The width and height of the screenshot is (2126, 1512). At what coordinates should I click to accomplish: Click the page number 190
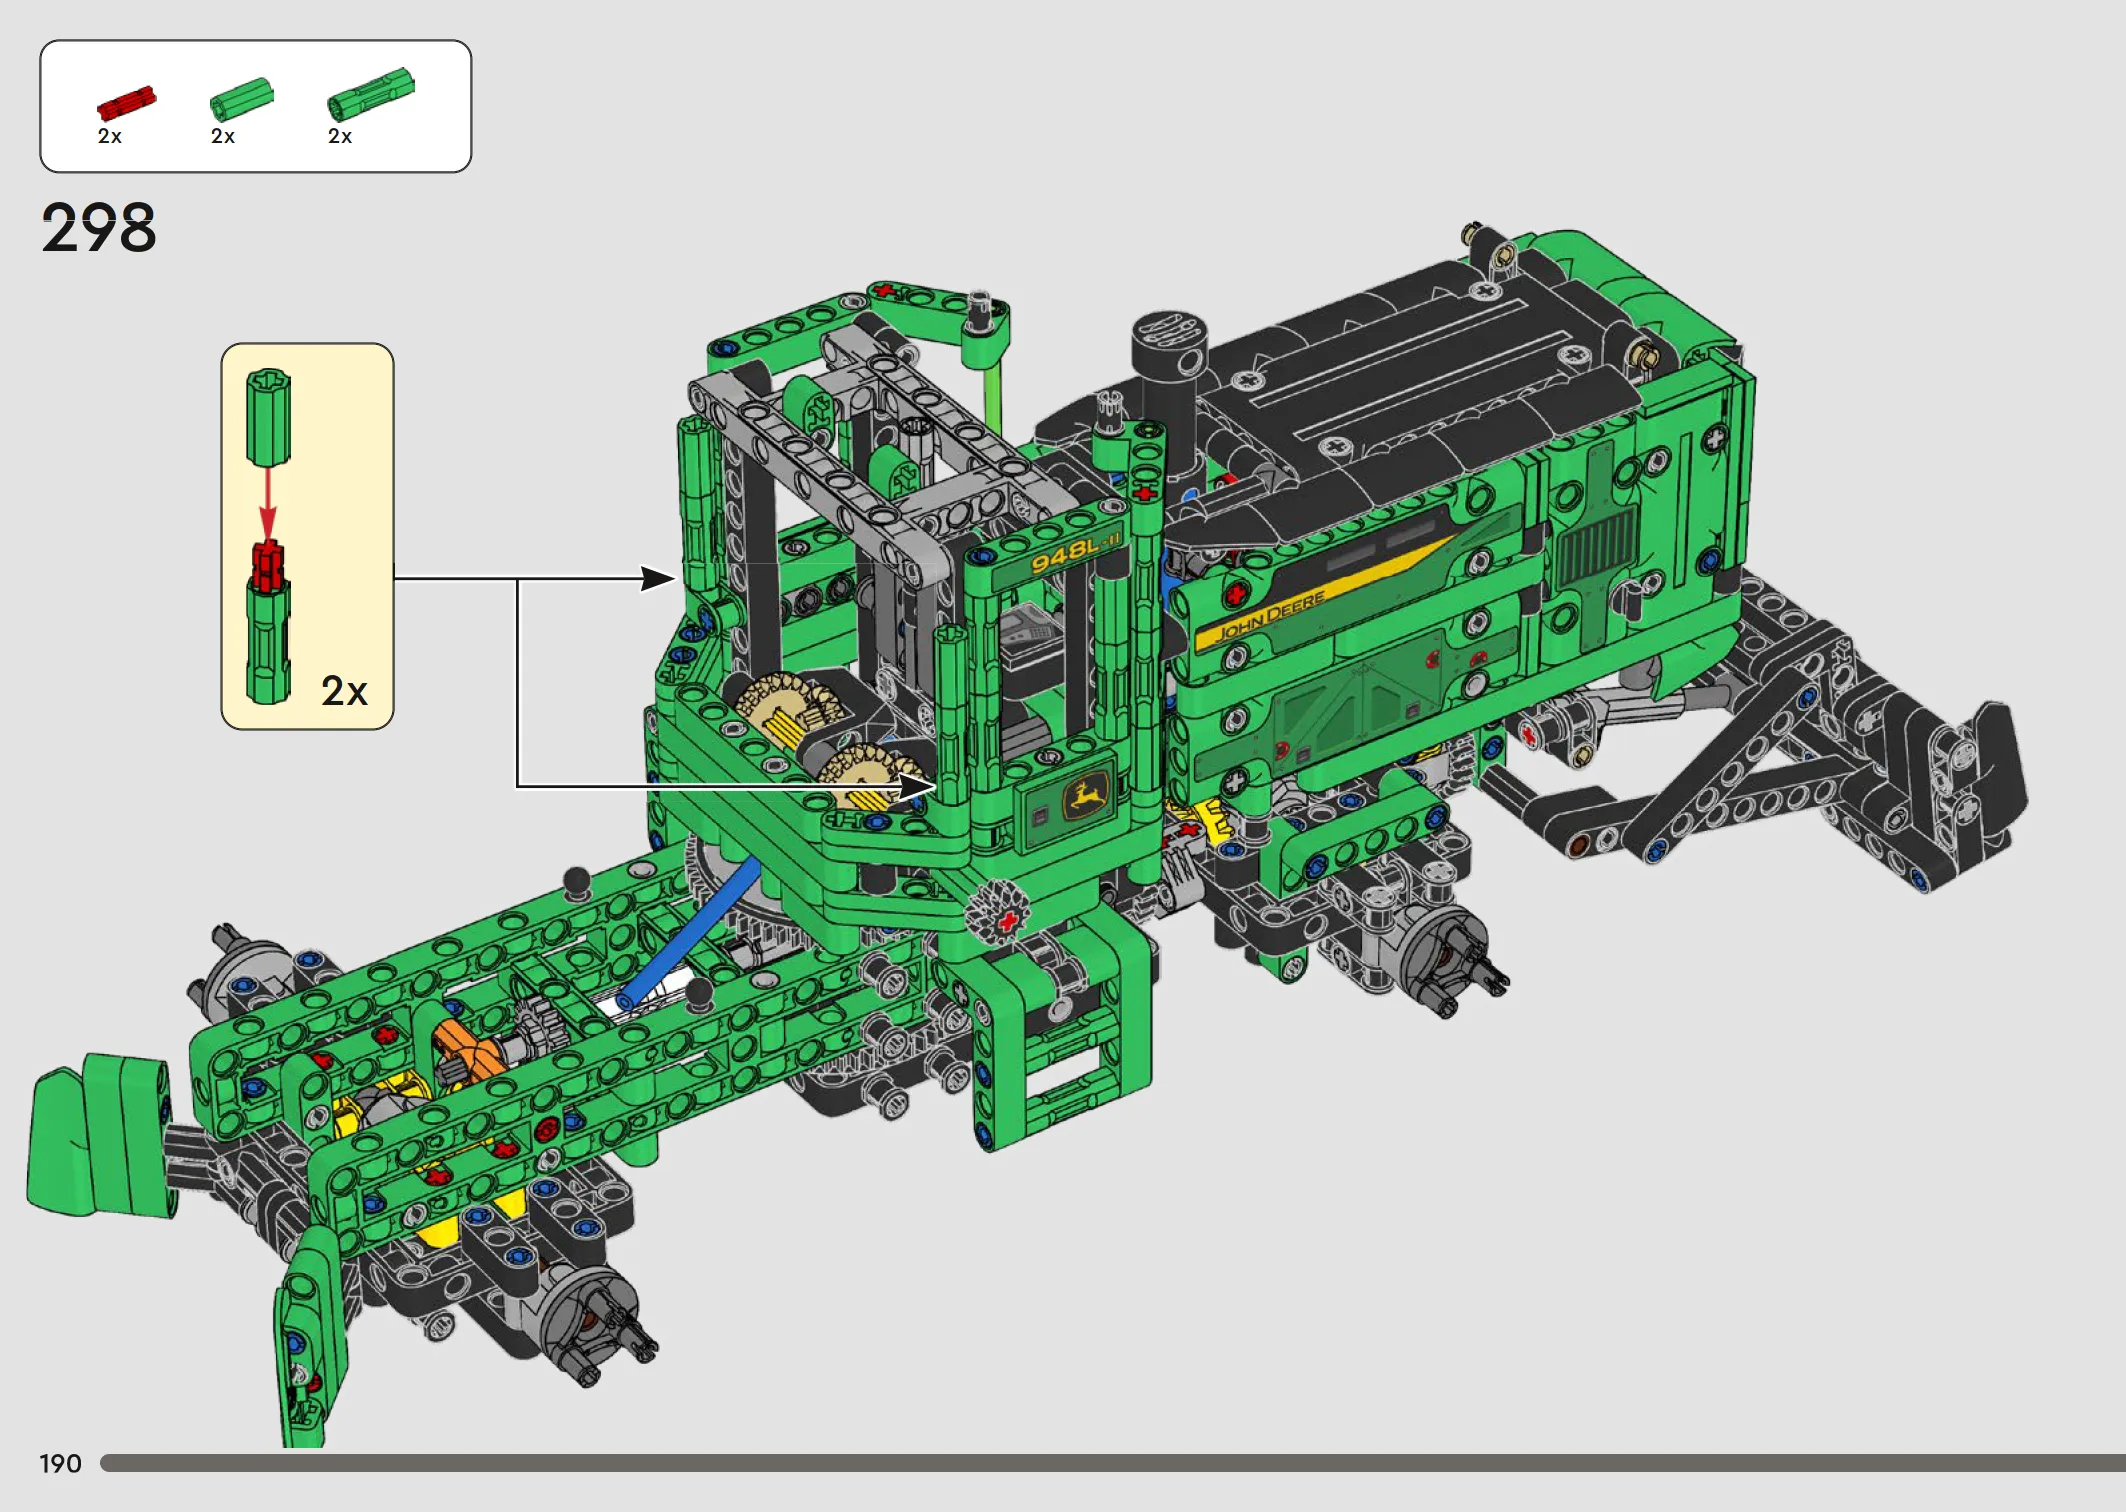(x=60, y=1464)
